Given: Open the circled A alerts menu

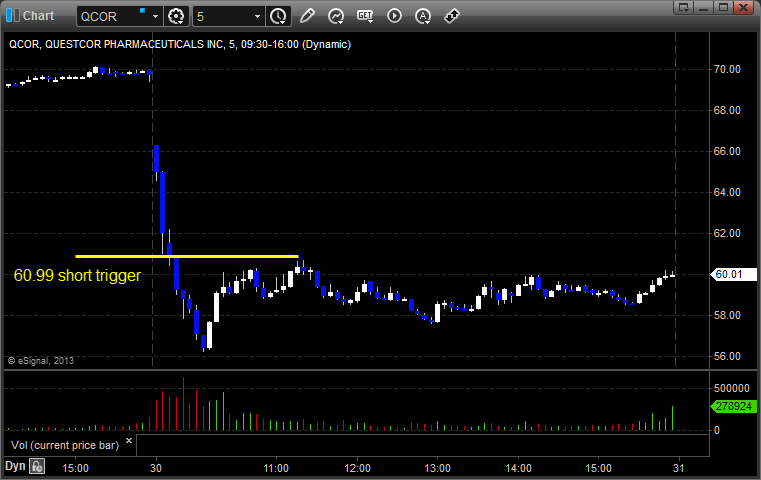Looking at the screenshot, I should point(423,16).
